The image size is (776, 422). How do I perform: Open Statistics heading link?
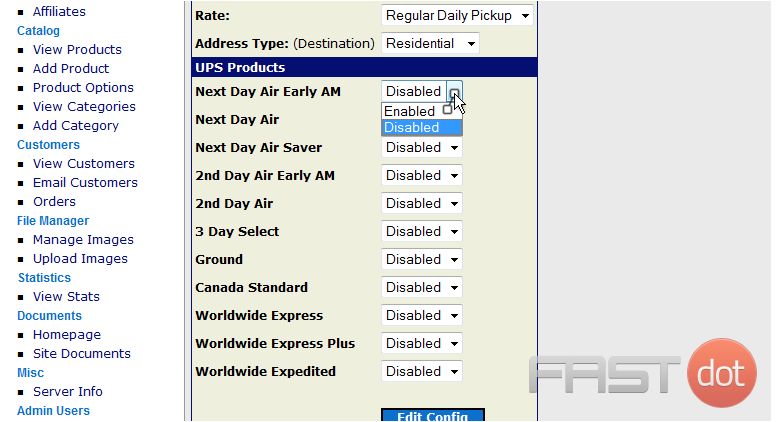pyautogui.click(x=44, y=278)
